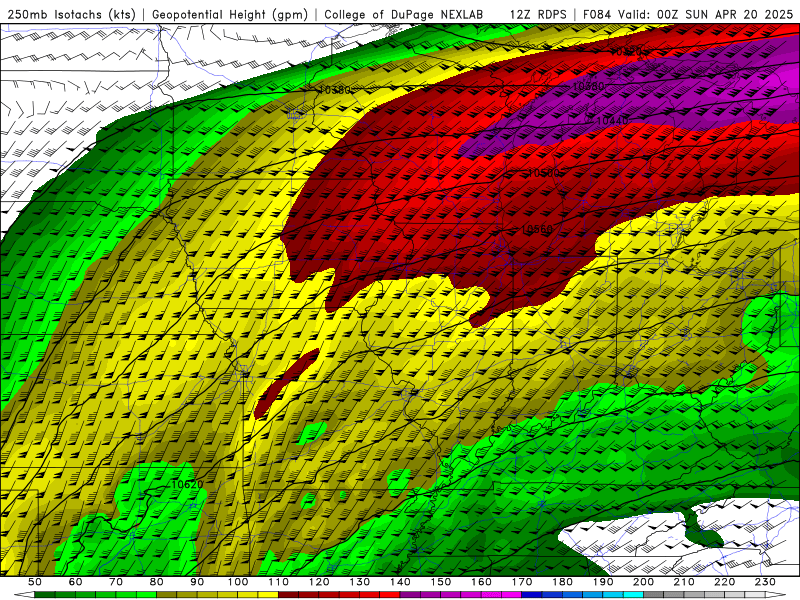Click the cyan swatch just before the 200 mark
The width and height of the screenshot is (800, 600).
pos(634,595)
